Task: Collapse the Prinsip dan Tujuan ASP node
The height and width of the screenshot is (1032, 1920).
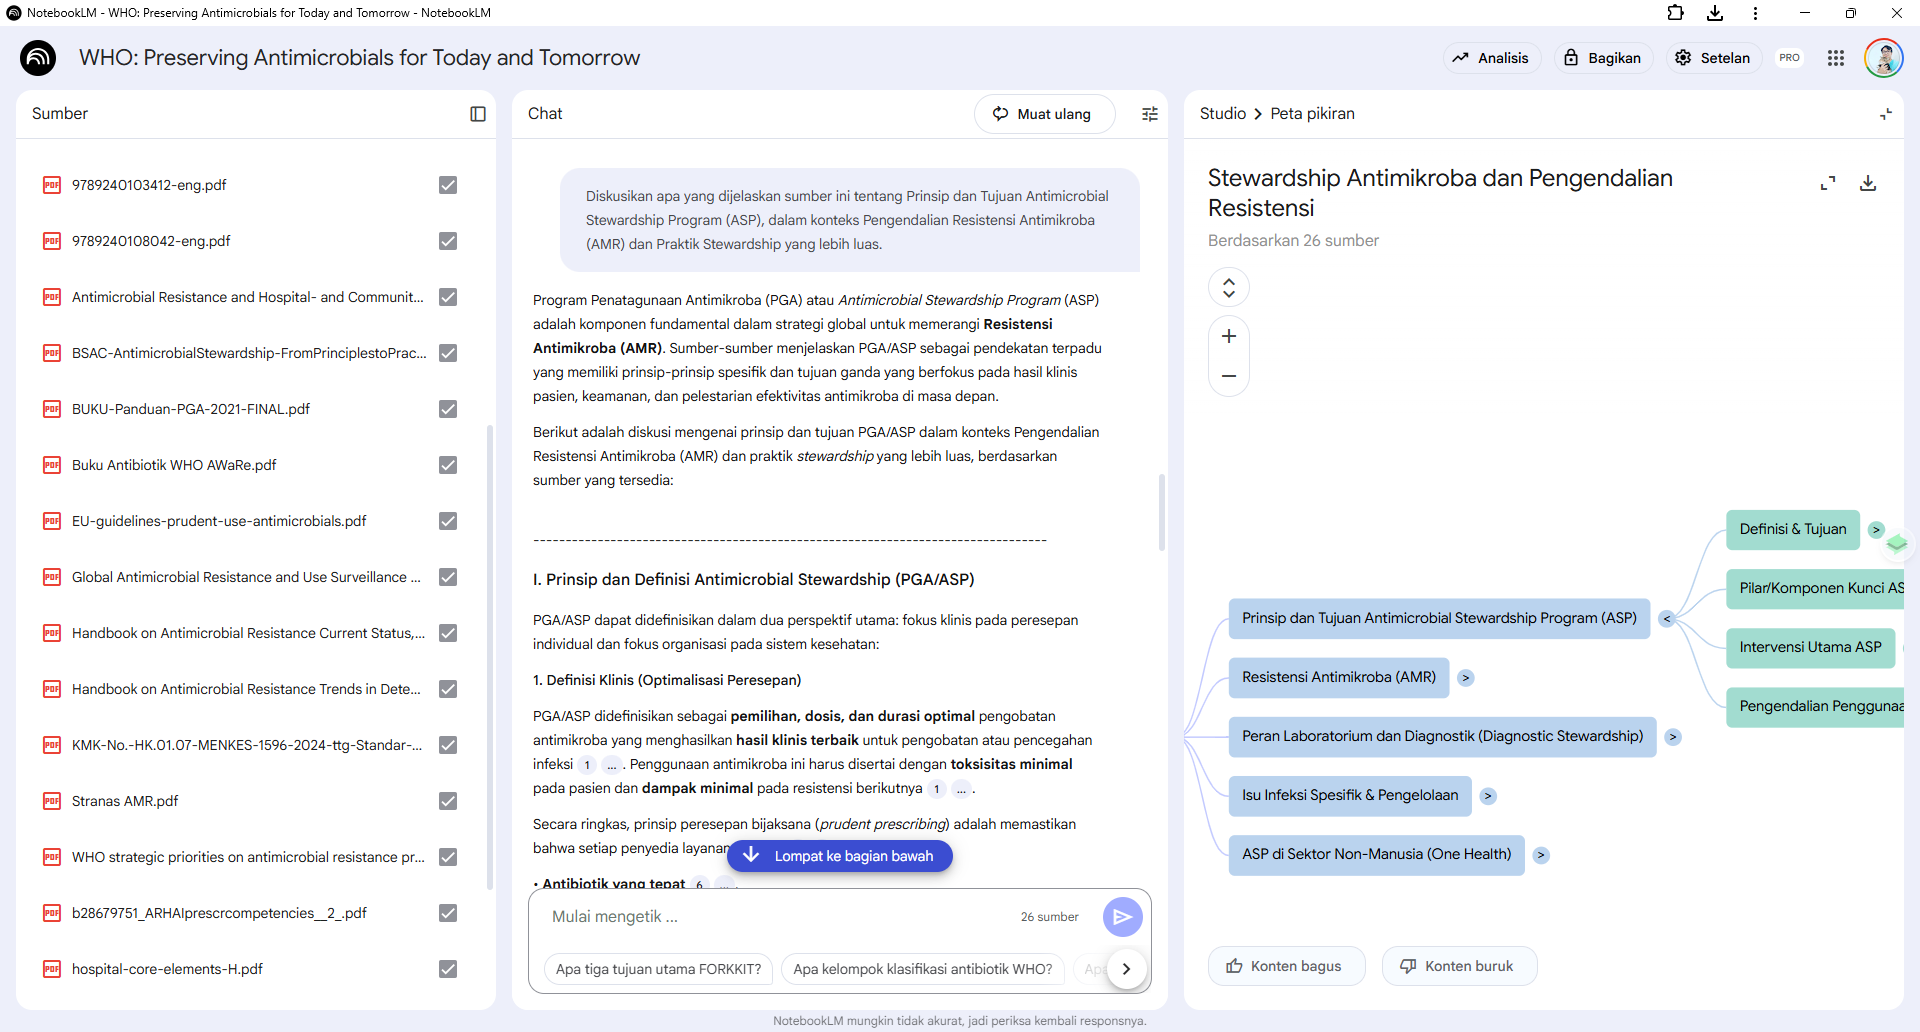Action: [1666, 619]
